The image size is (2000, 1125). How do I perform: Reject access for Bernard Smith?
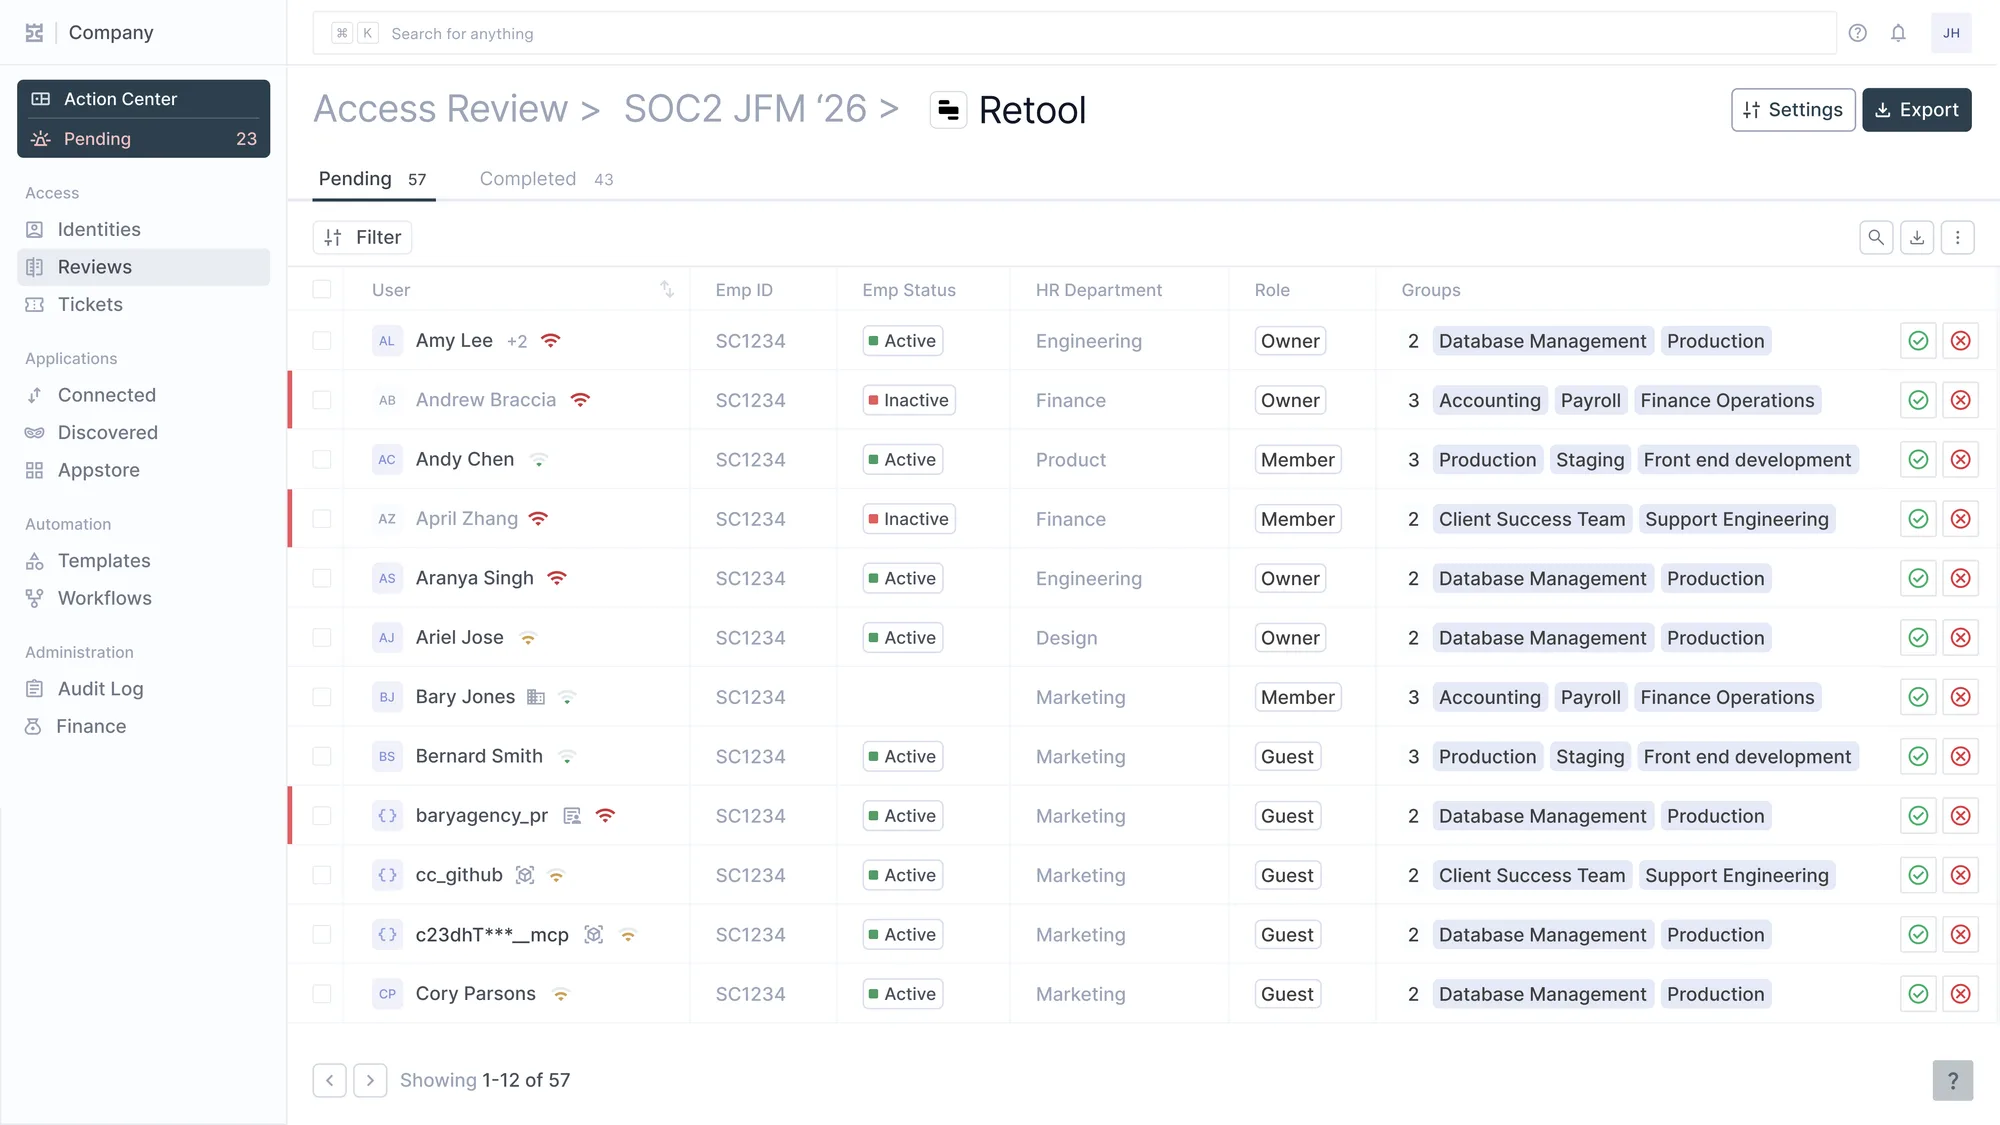[x=1961, y=757]
